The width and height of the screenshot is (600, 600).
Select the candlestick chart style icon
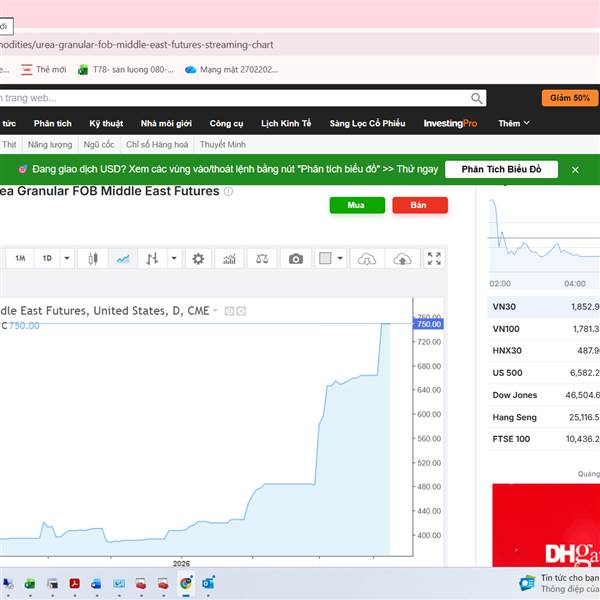[x=94, y=259]
